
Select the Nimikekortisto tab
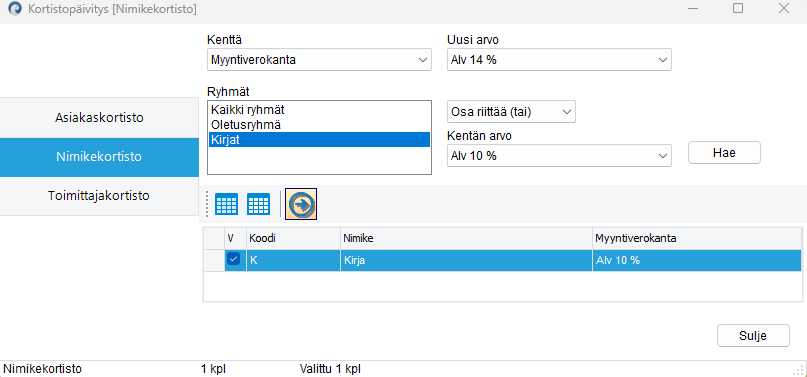(99, 157)
